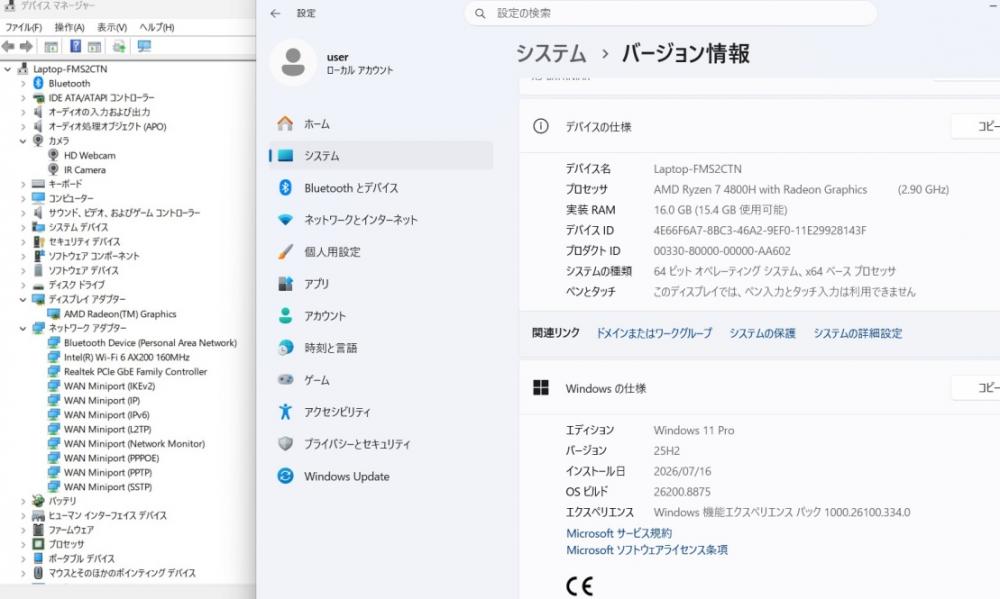
Task: Expand the プロセッサ category in Device Manager tree
Action: tap(23, 545)
